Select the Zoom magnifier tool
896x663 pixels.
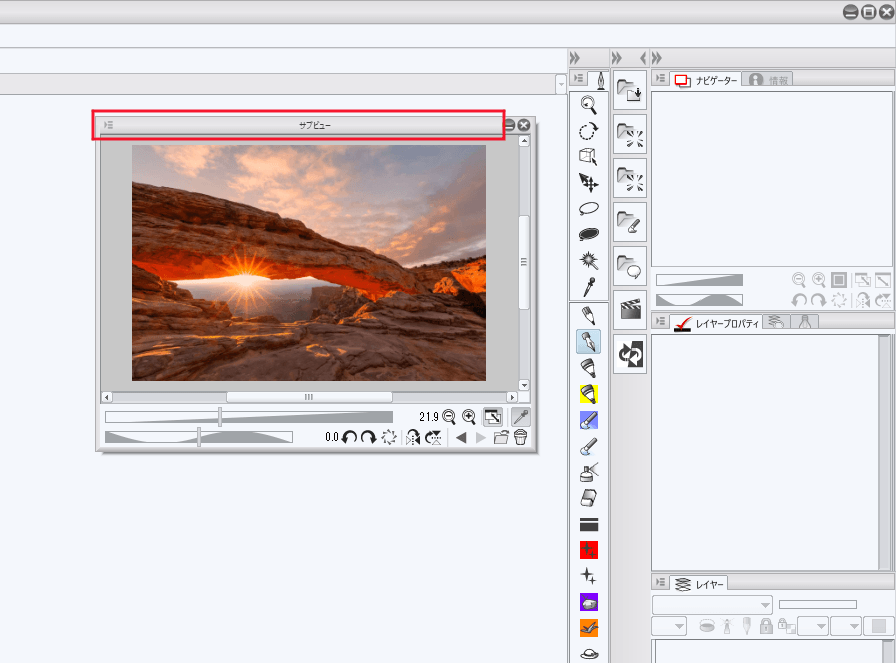[x=589, y=103]
